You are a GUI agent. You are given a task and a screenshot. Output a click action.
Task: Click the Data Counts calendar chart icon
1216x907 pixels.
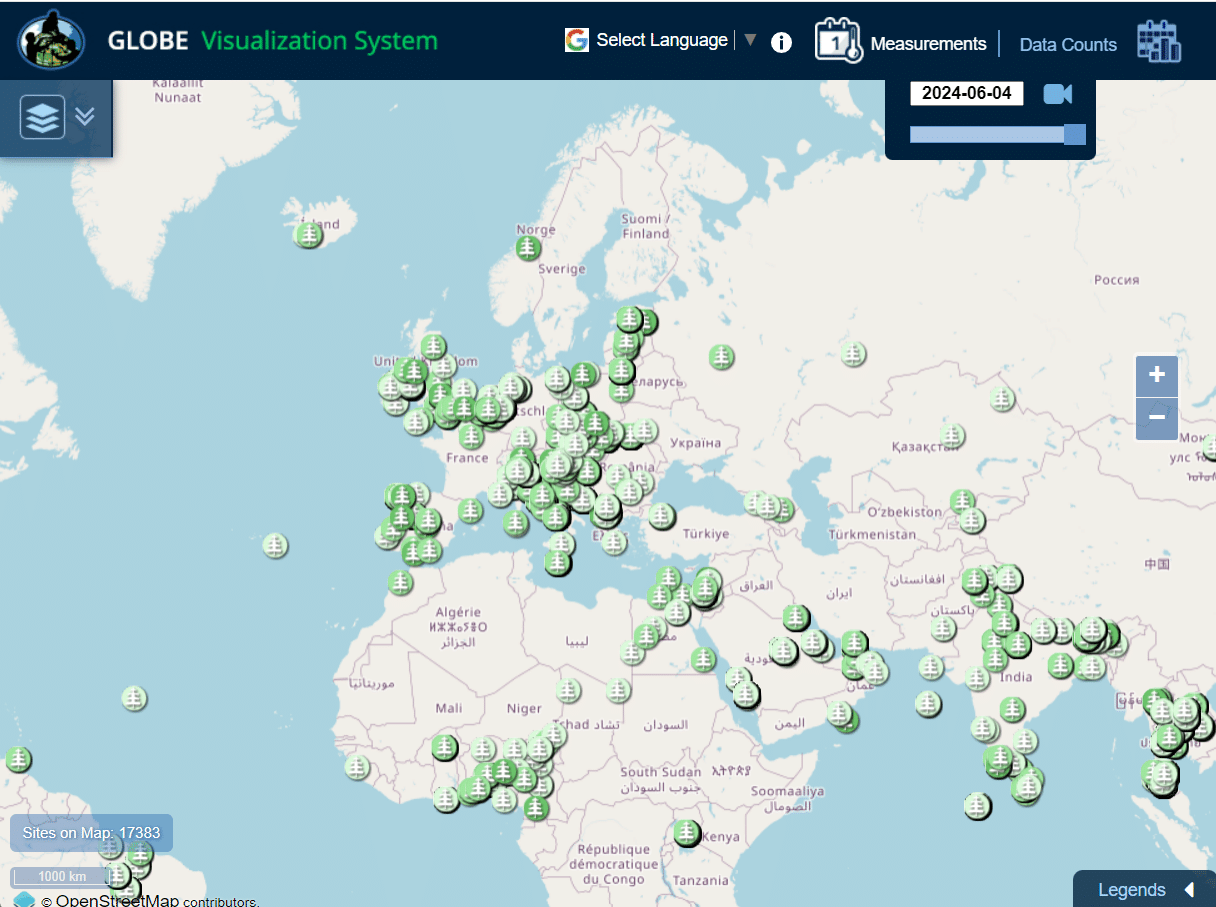tap(1159, 41)
